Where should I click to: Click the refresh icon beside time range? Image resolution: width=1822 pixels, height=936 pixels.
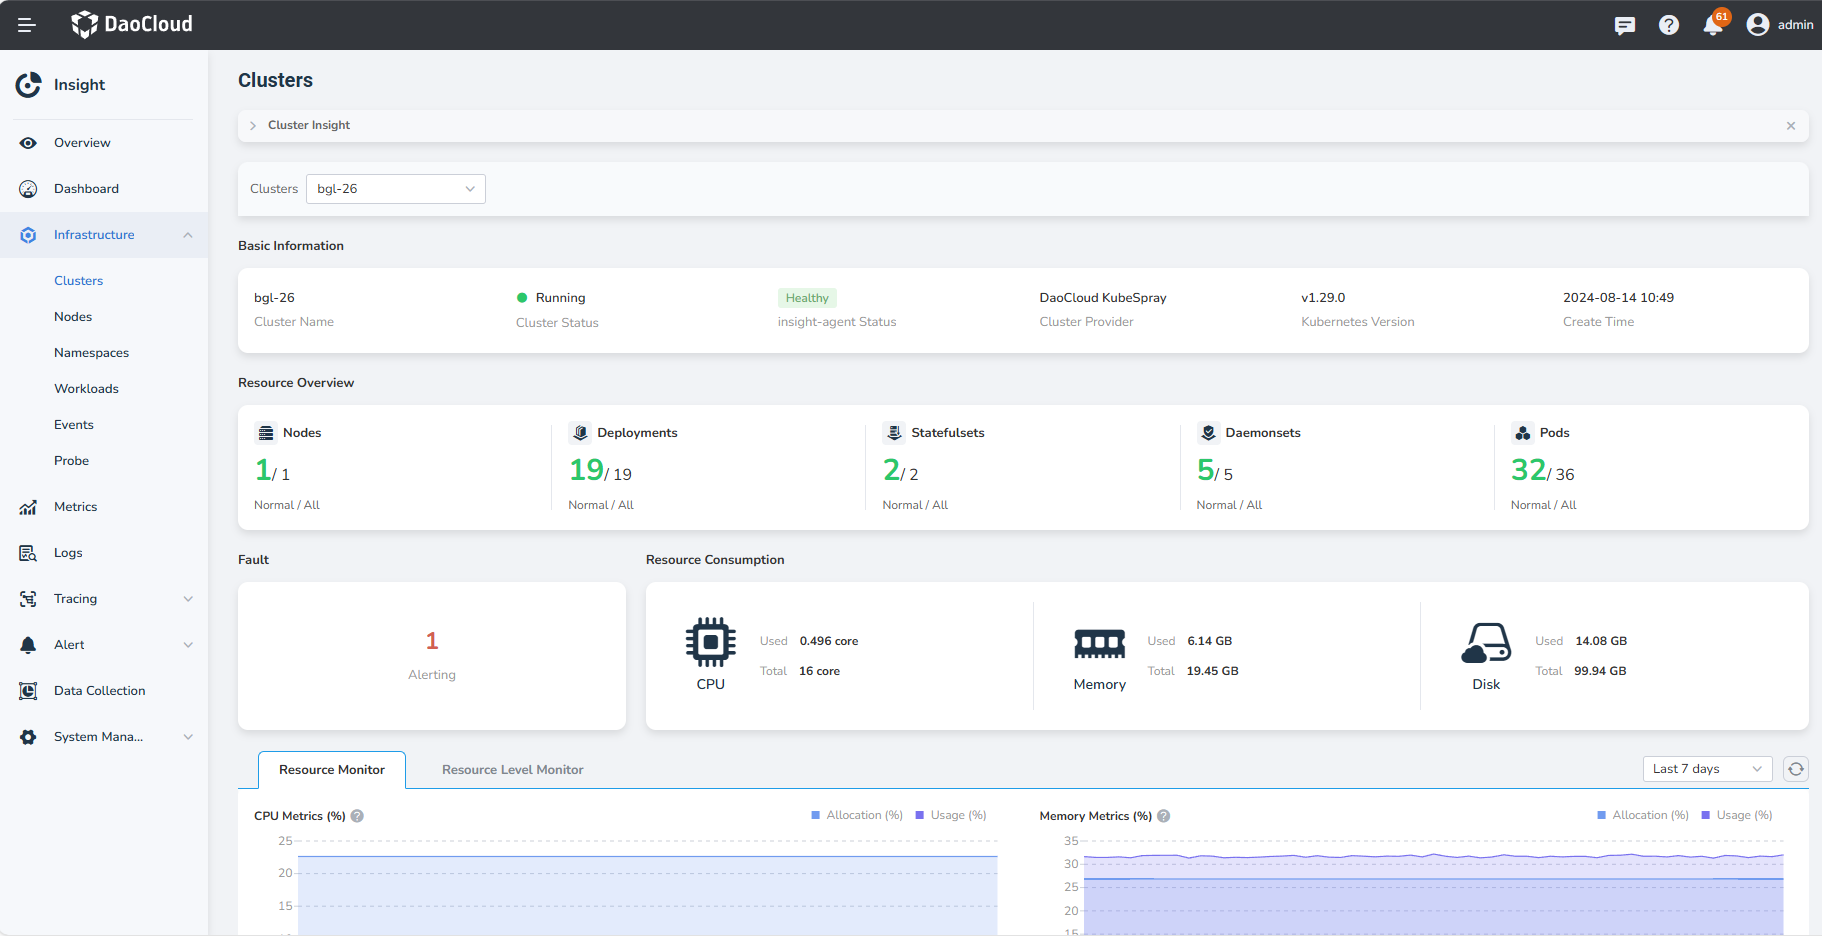pos(1795,769)
